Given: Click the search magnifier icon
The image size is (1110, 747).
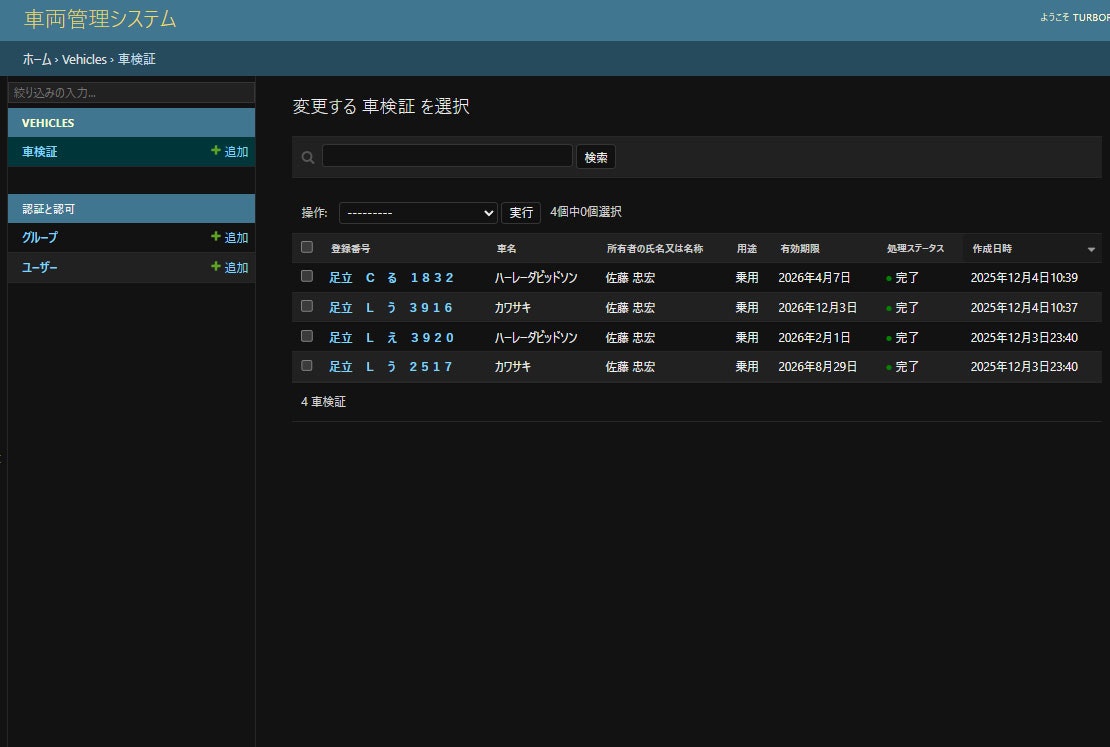Looking at the screenshot, I should (x=308, y=157).
